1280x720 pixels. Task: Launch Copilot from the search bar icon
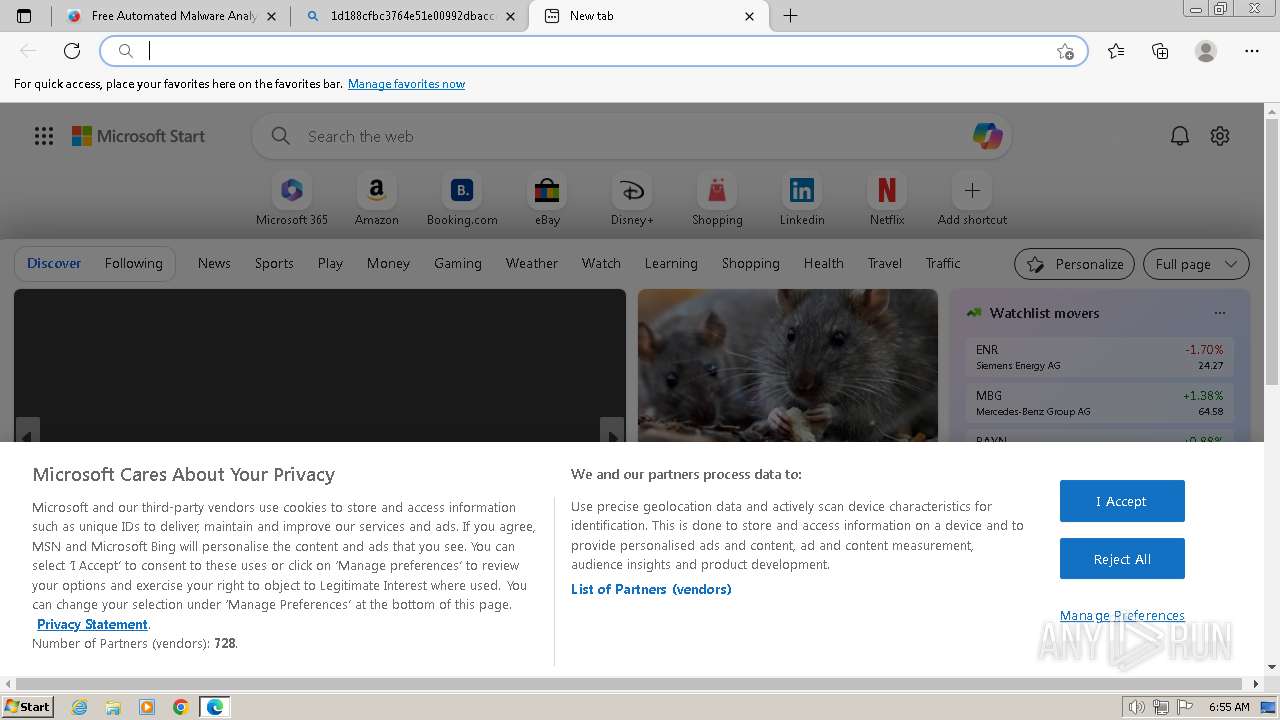pyautogui.click(x=987, y=136)
